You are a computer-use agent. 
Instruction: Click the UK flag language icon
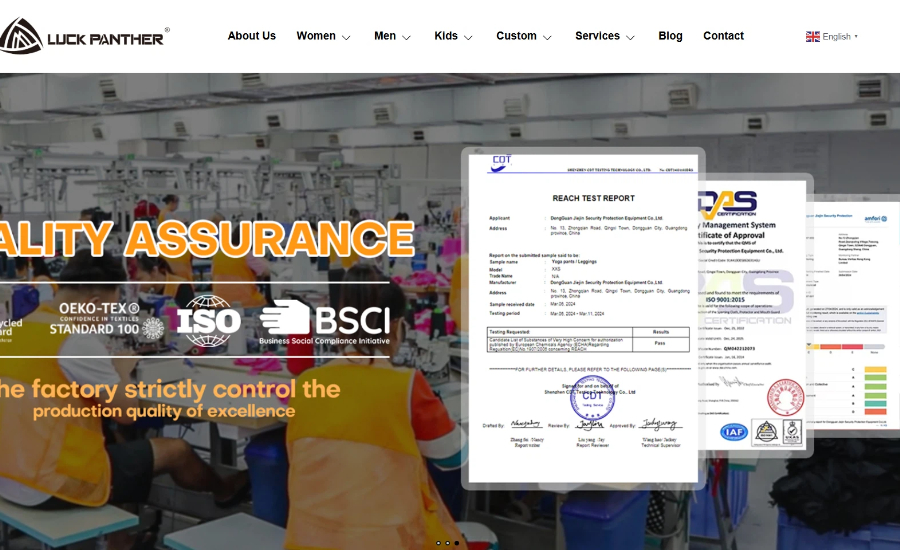click(x=812, y=37)
